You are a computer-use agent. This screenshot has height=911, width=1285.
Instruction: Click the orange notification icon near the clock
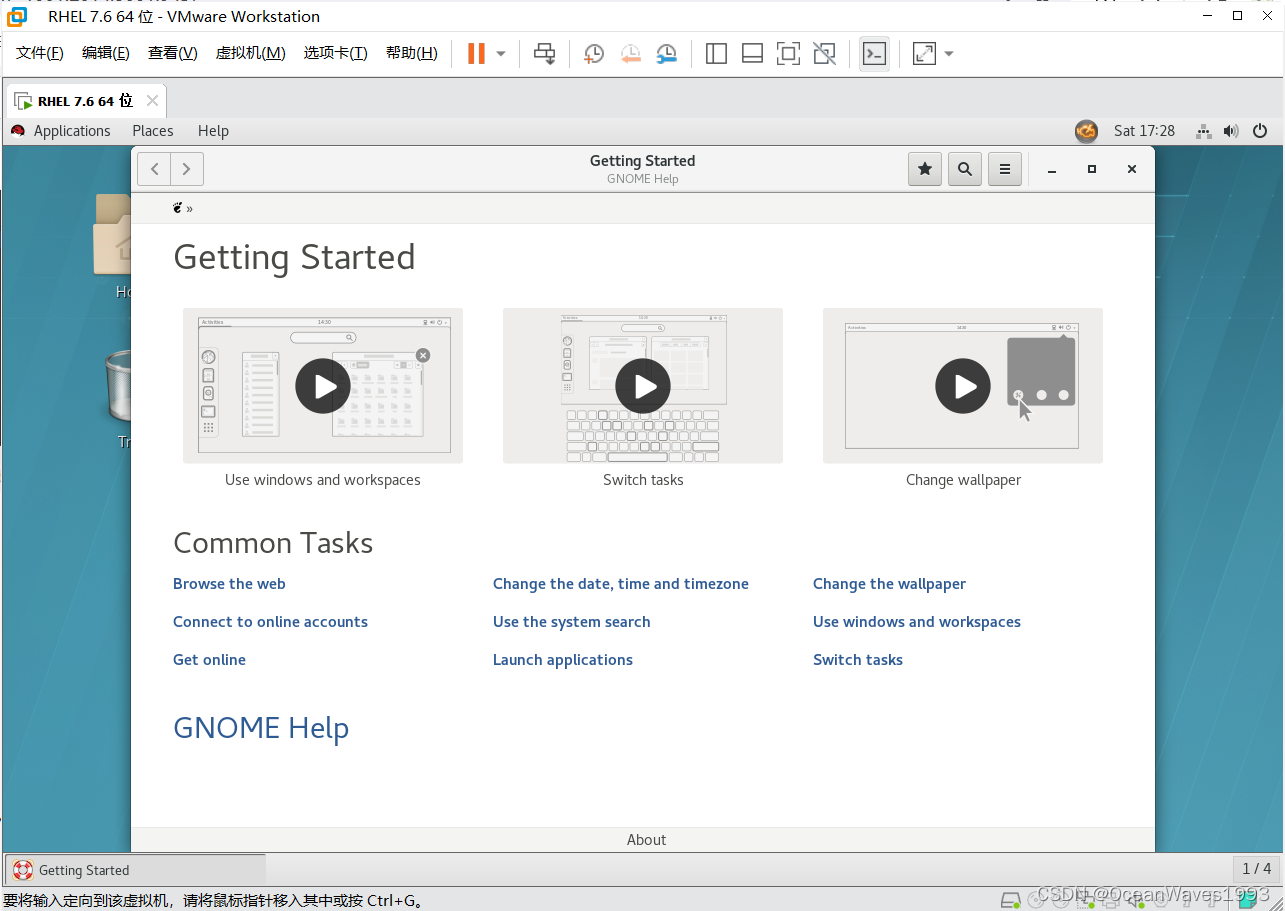click(x=1086, y=131)
